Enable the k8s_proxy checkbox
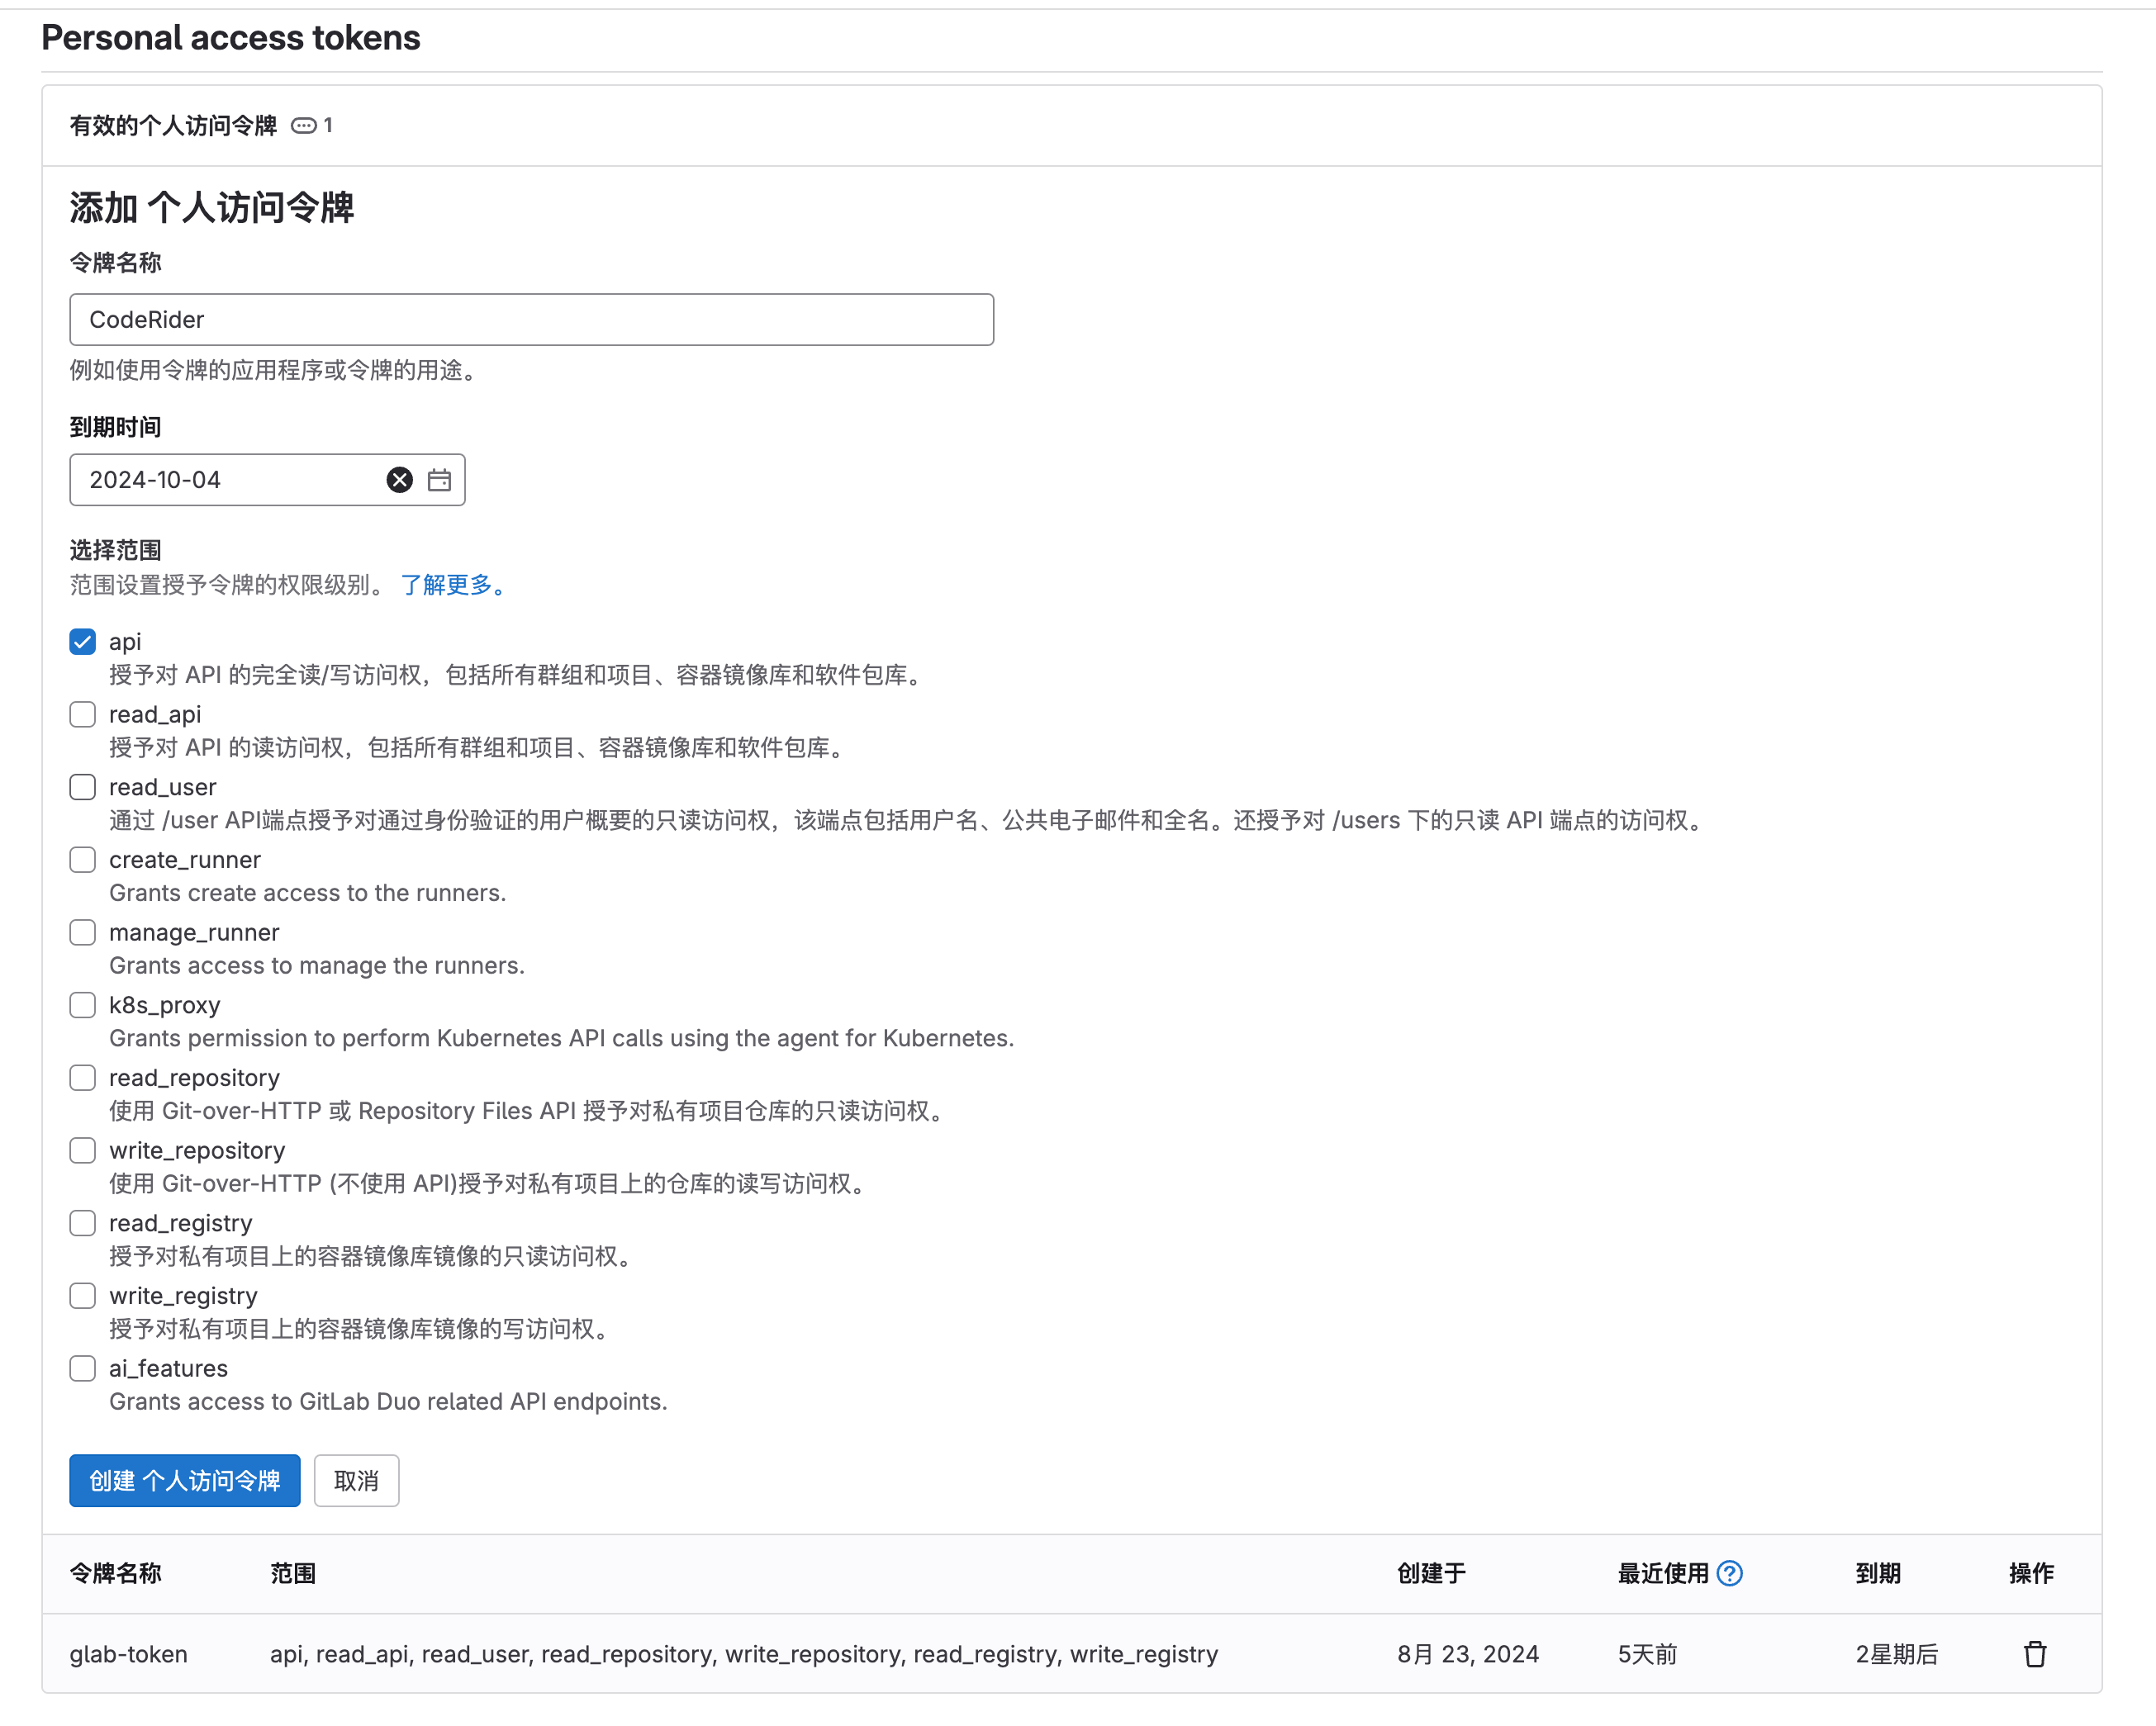This screenshot has width=2156, height=1726. 83,1005
